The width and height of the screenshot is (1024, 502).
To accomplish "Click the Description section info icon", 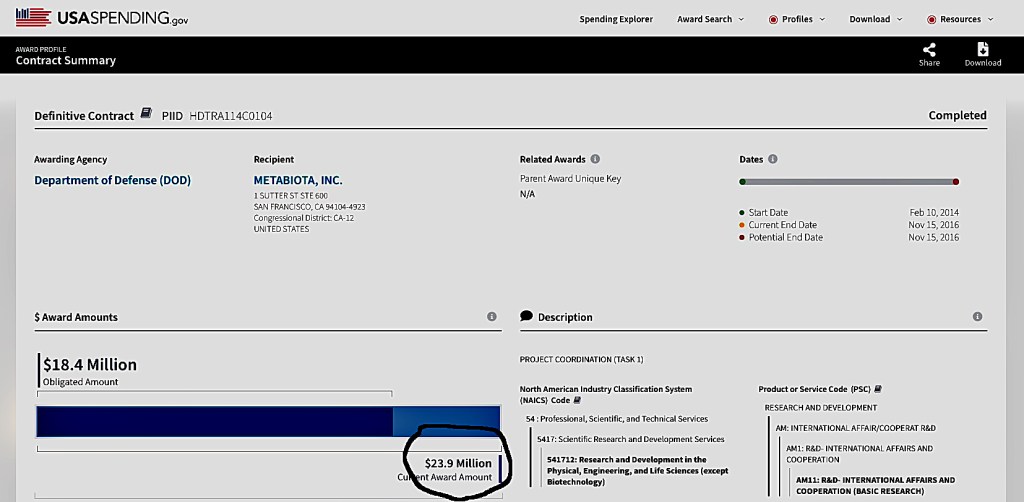I will pos(977,317).
